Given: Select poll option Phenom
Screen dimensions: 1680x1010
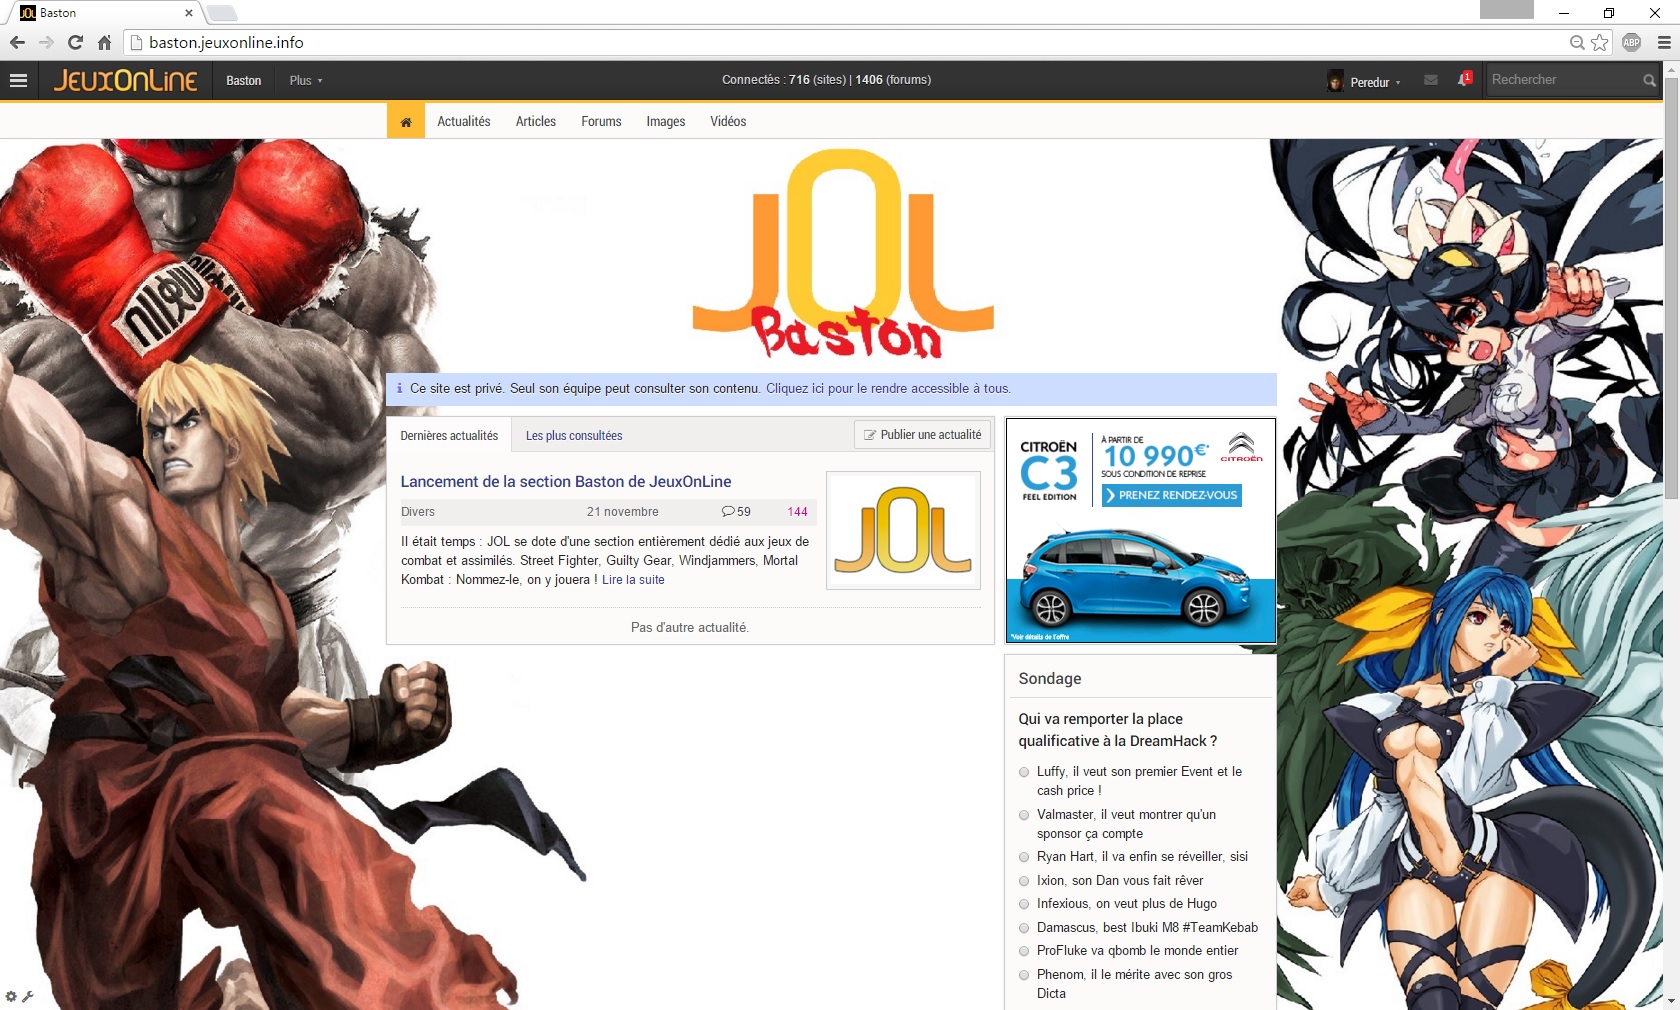Looking at the screenshot, I should click(x=1024, y=975).
